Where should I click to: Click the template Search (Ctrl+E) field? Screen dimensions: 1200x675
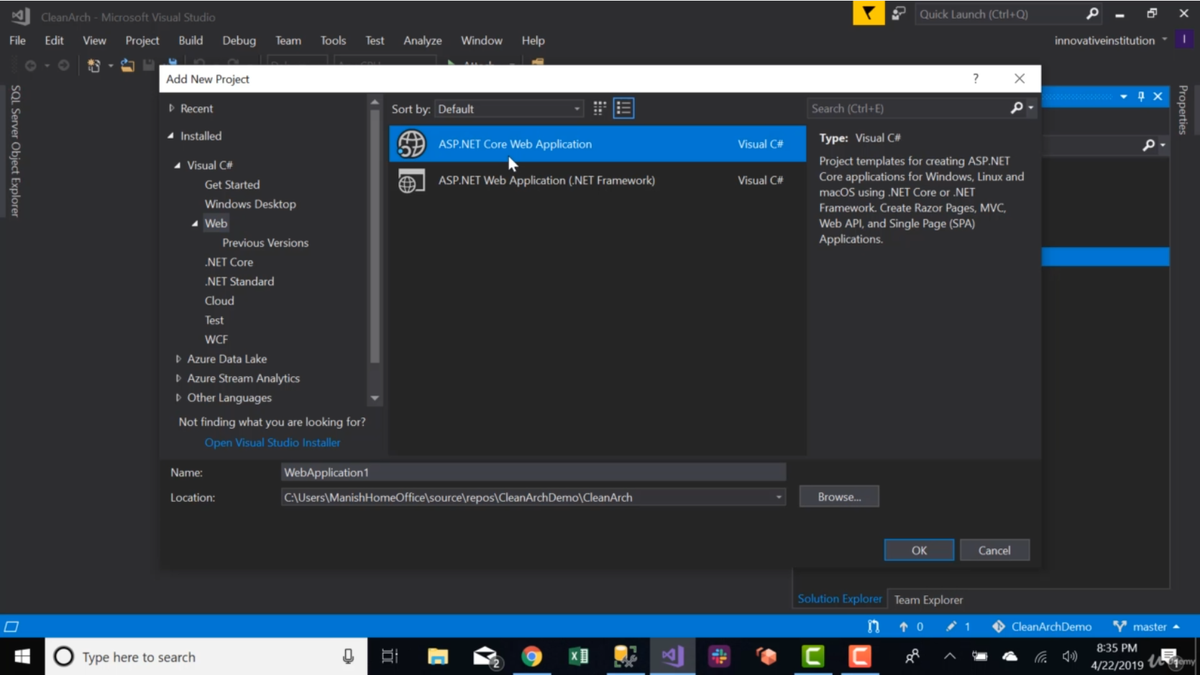(907, 108)
